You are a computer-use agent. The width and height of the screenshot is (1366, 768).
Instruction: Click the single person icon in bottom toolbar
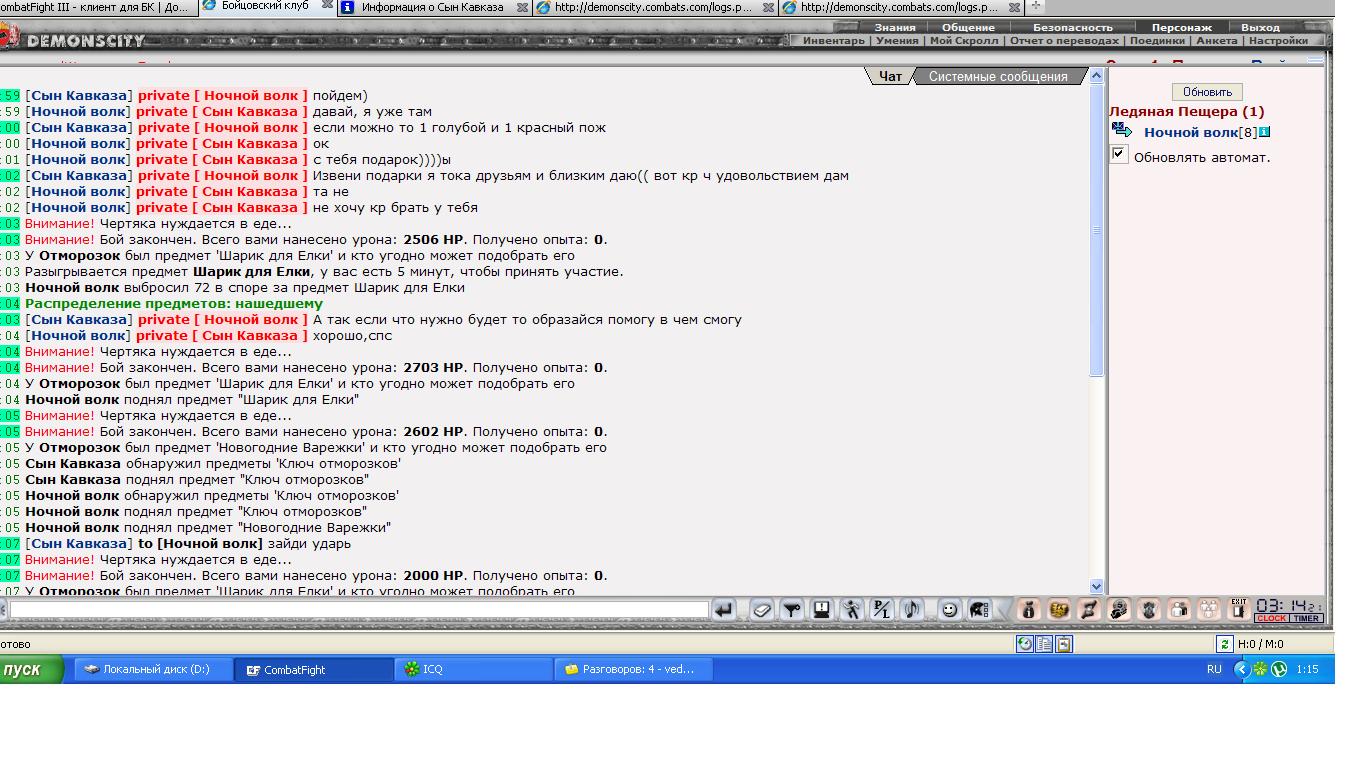(1180, 609)
